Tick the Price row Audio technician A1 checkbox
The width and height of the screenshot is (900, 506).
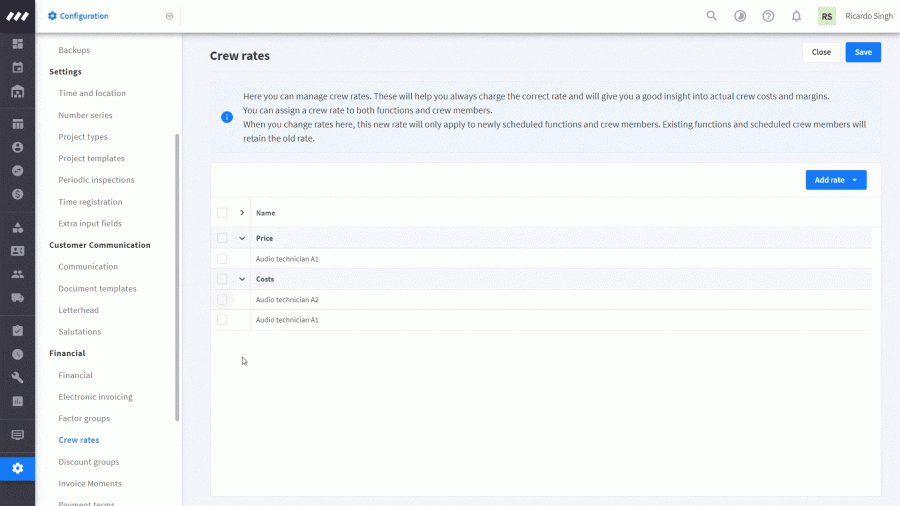pos(222,259)
